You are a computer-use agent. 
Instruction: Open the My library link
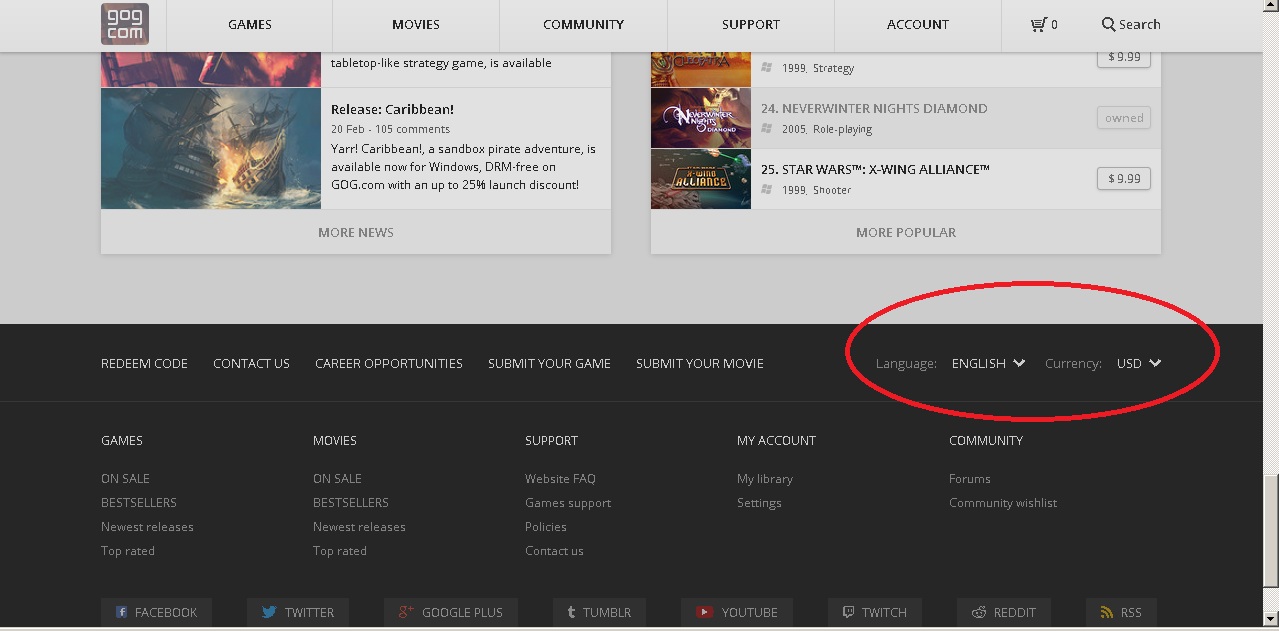tap(765, 478)
